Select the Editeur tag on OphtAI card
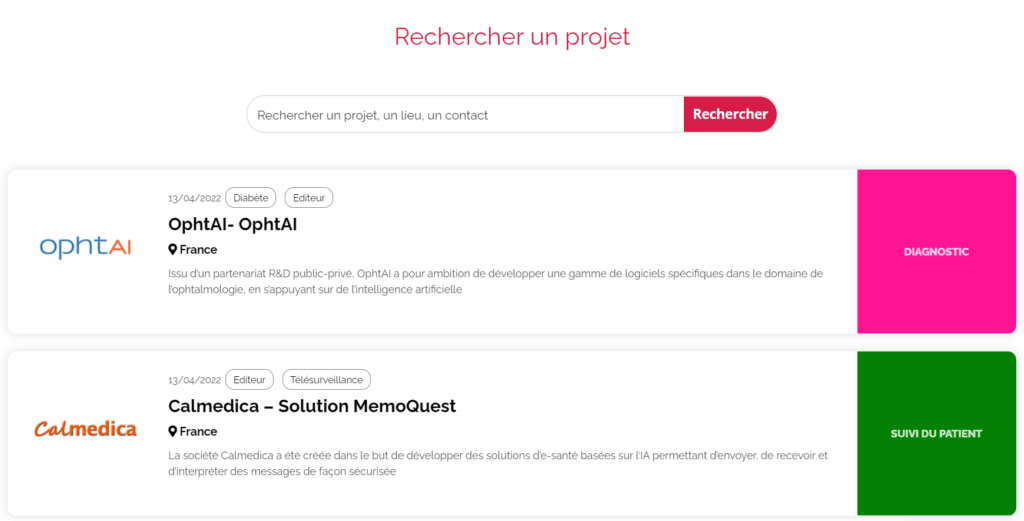Image resolution: width=1024 pixels, height=521 pixels. point(309,198)
